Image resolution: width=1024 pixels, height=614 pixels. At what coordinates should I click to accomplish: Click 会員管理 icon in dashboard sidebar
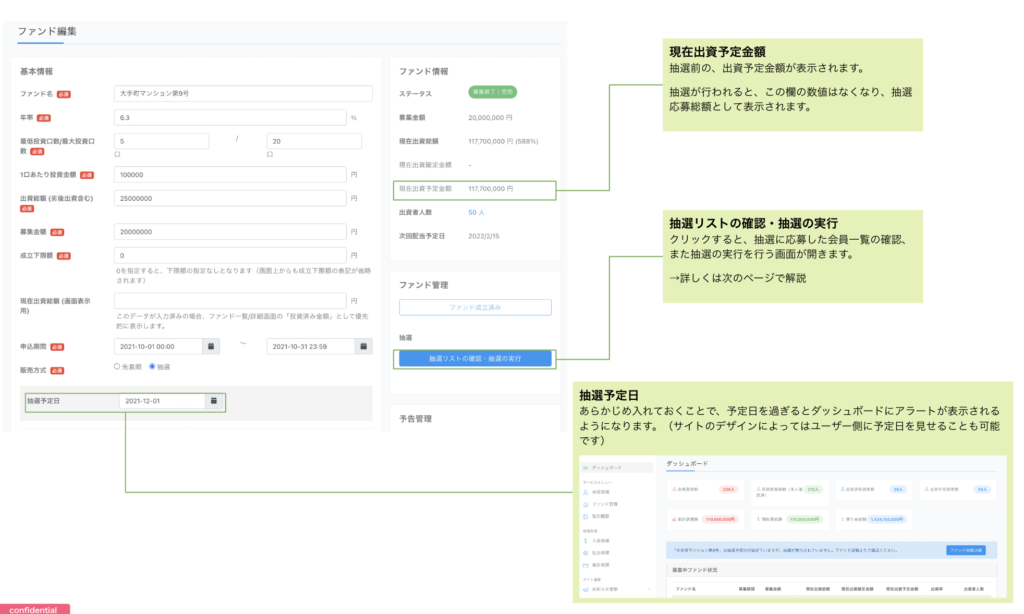[x=585, y=493]
